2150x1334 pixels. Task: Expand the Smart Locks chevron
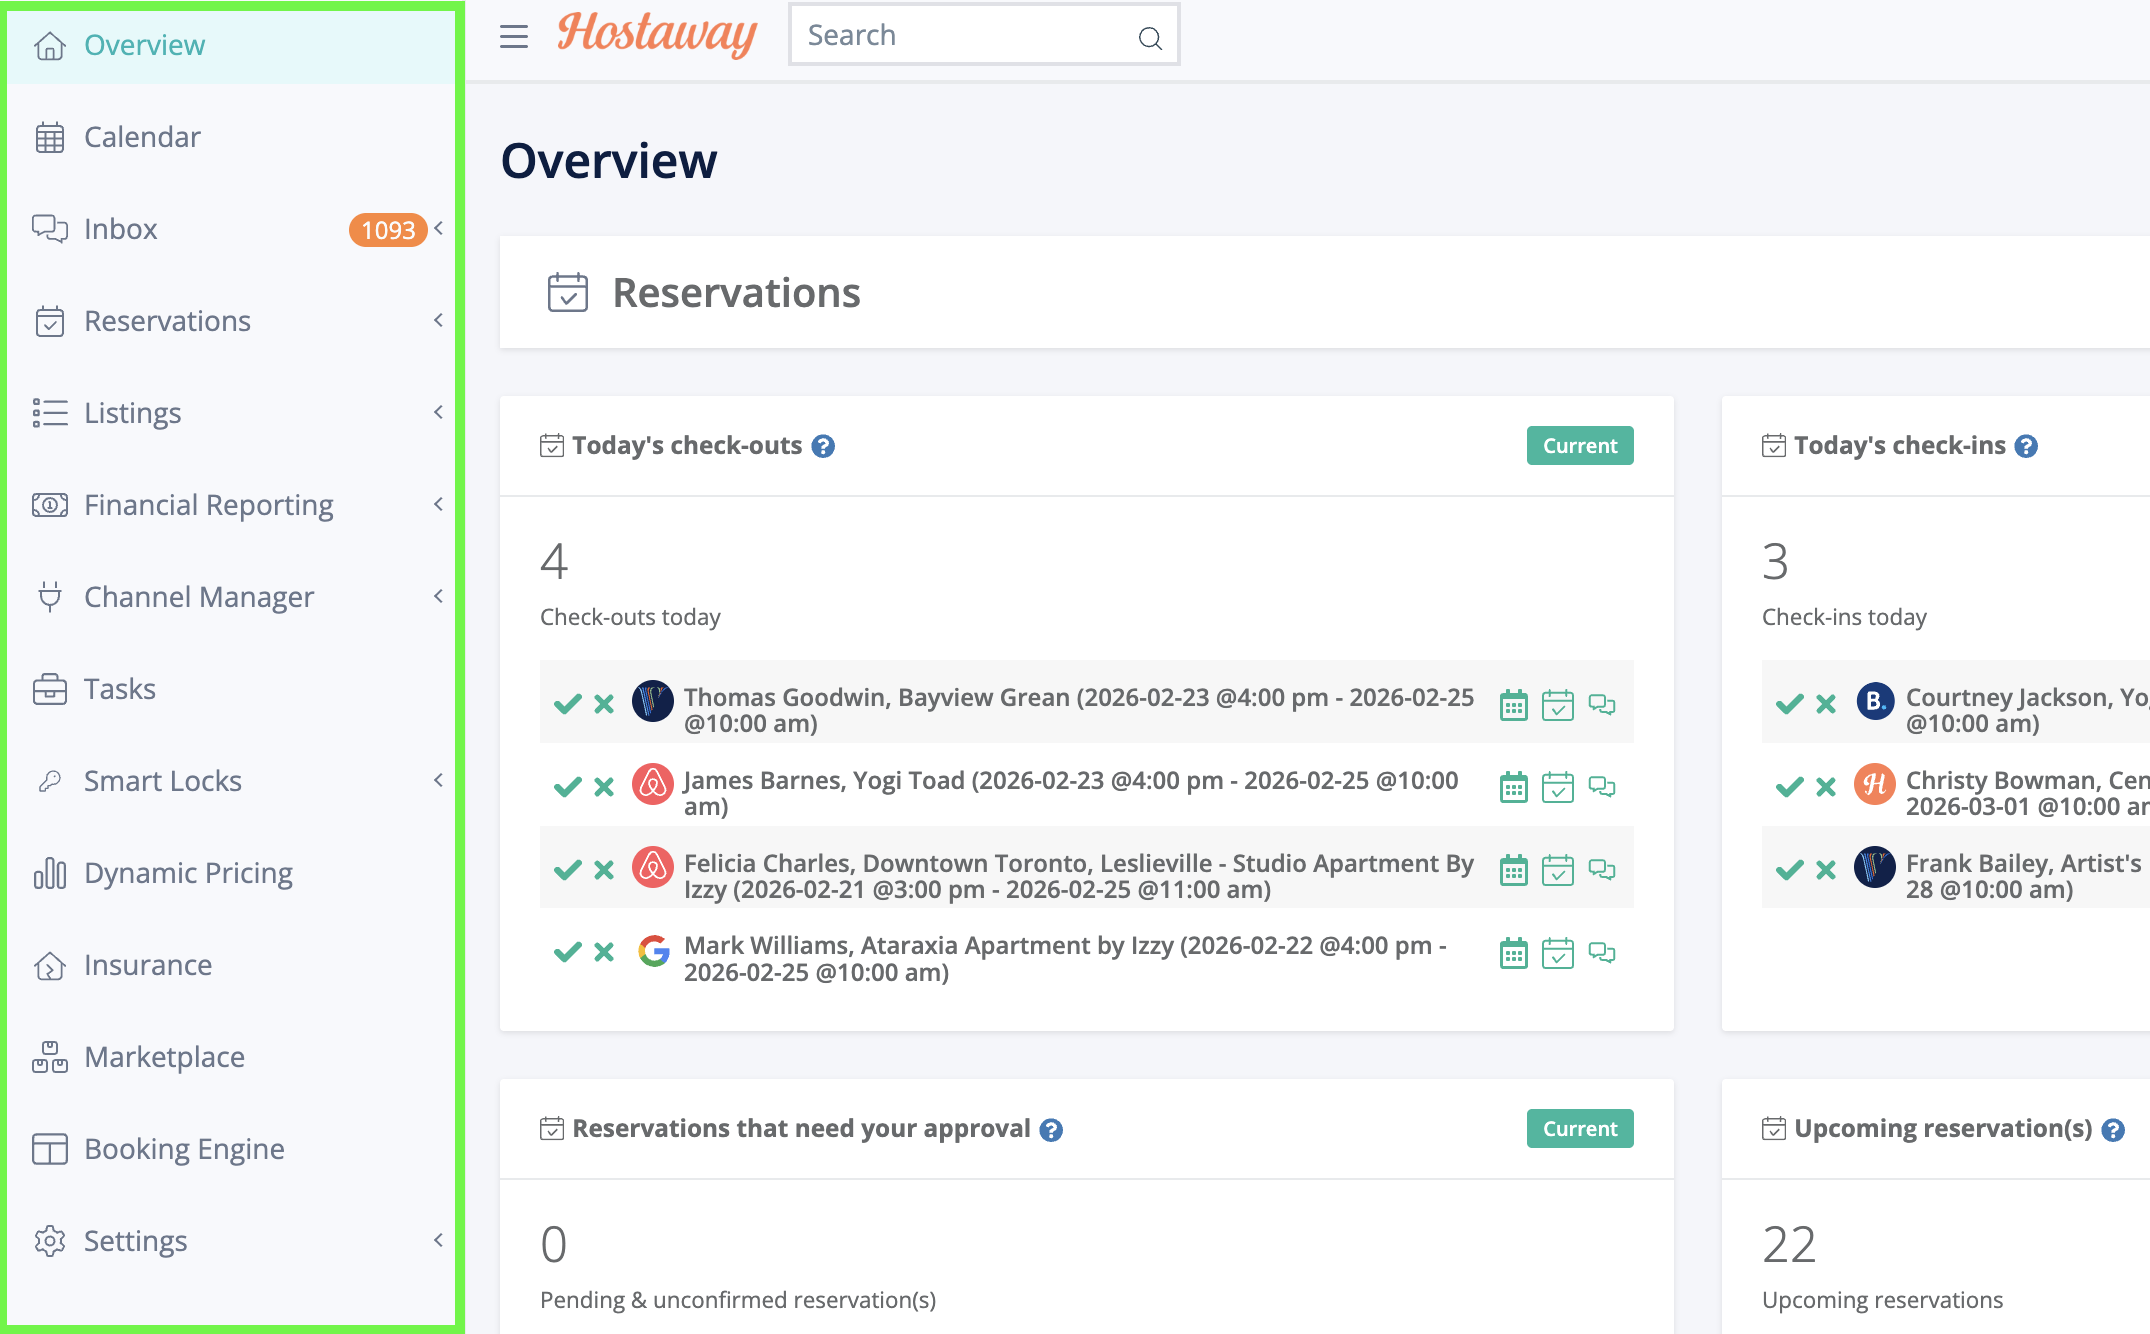pyautogui.click(x=439, y=780)
